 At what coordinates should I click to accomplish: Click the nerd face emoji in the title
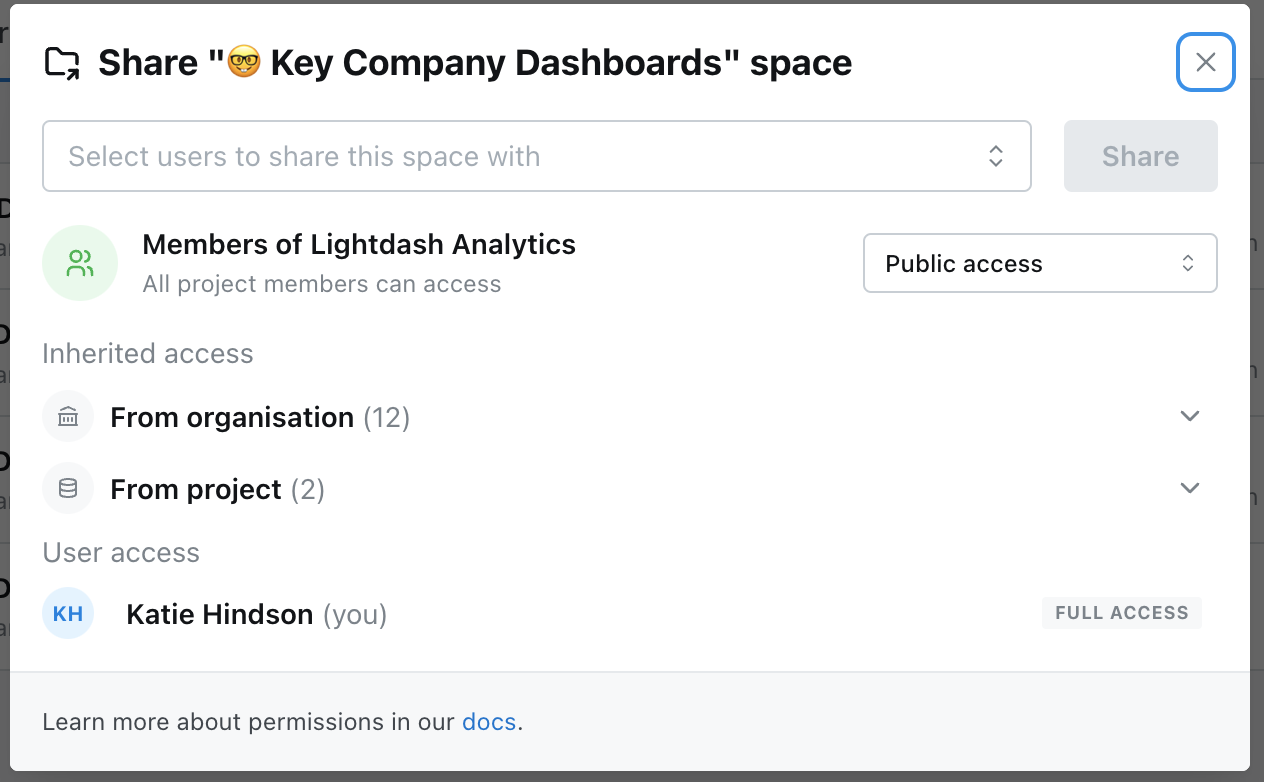coord(244,64)
